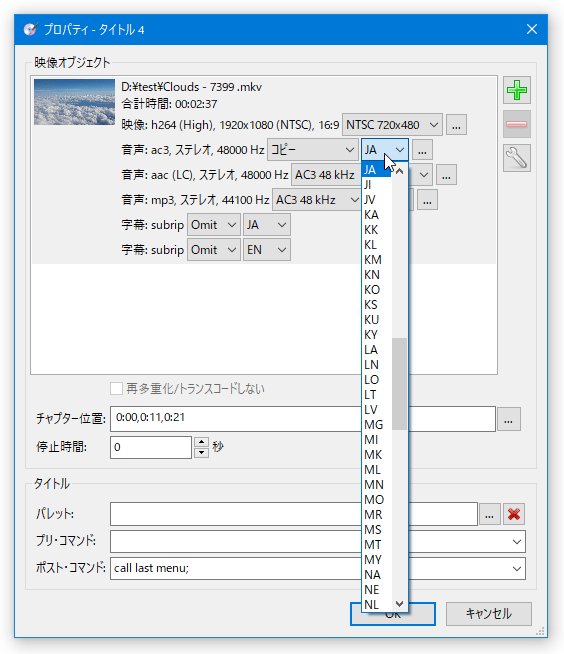Expand the プリ・コマンド combo box arrow

(x=516, y=542)
